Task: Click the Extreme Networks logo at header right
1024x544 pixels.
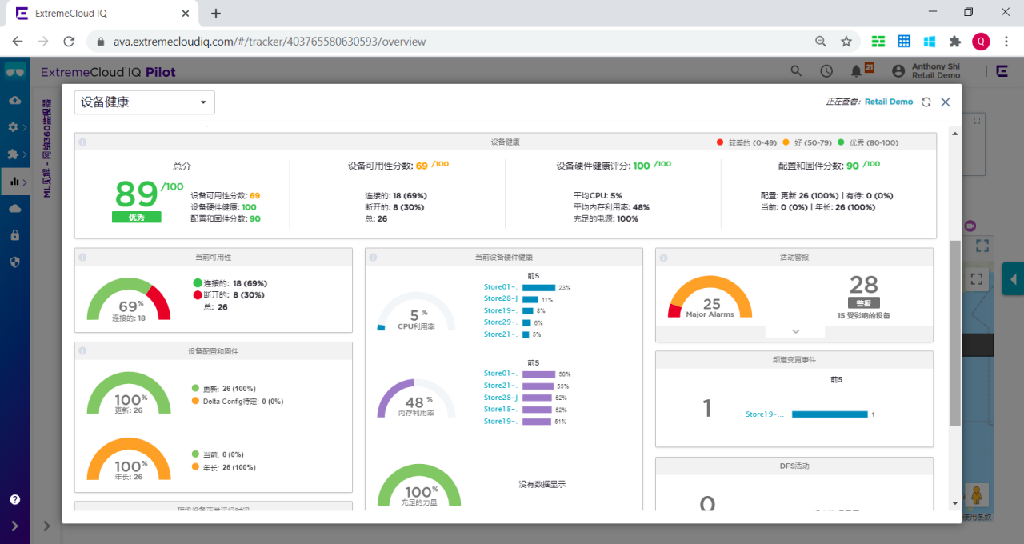Action: pyautogui.click(x=1002, y=71)
